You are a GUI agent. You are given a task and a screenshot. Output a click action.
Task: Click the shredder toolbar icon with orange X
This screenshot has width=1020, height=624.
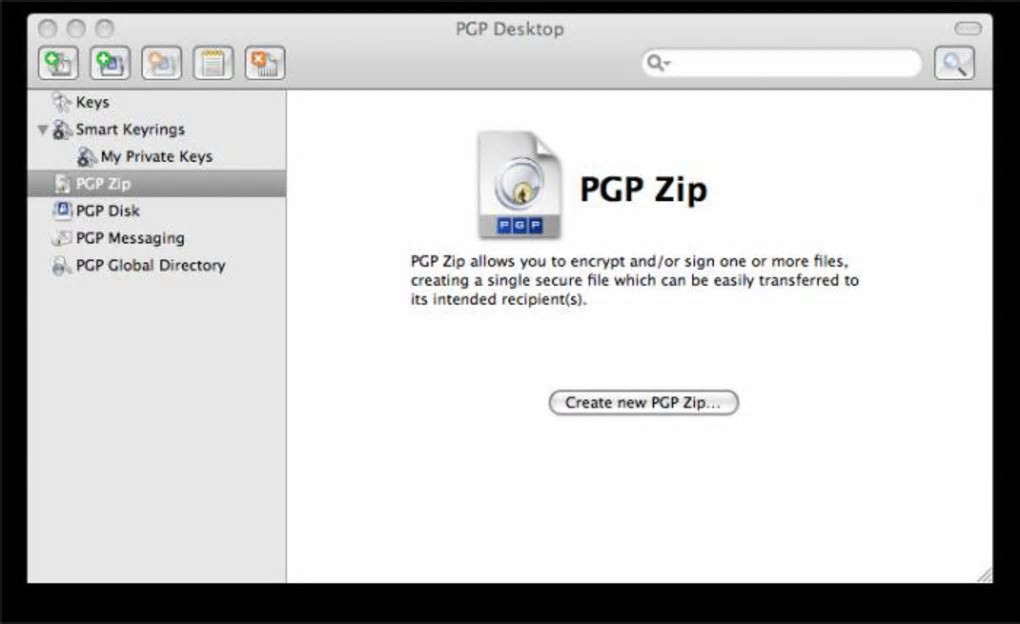pos(265,63)
